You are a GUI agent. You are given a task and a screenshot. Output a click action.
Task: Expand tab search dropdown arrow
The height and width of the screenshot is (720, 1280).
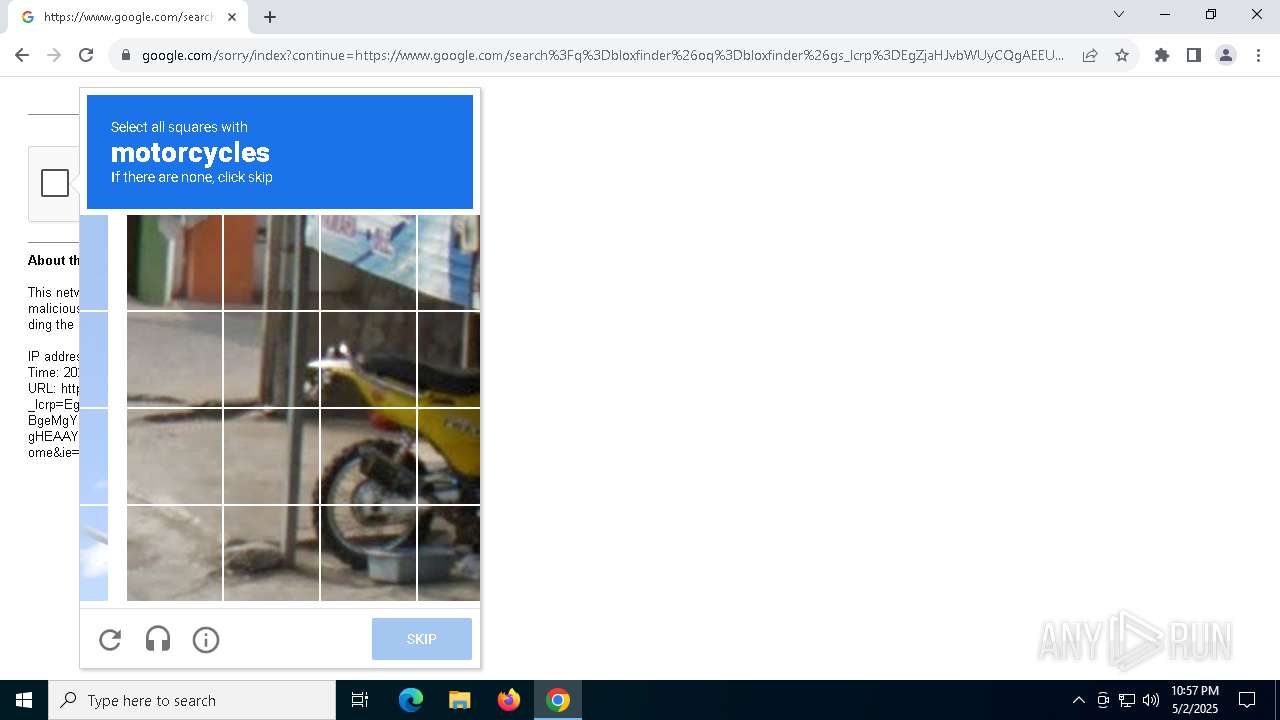pos(1119,14)
